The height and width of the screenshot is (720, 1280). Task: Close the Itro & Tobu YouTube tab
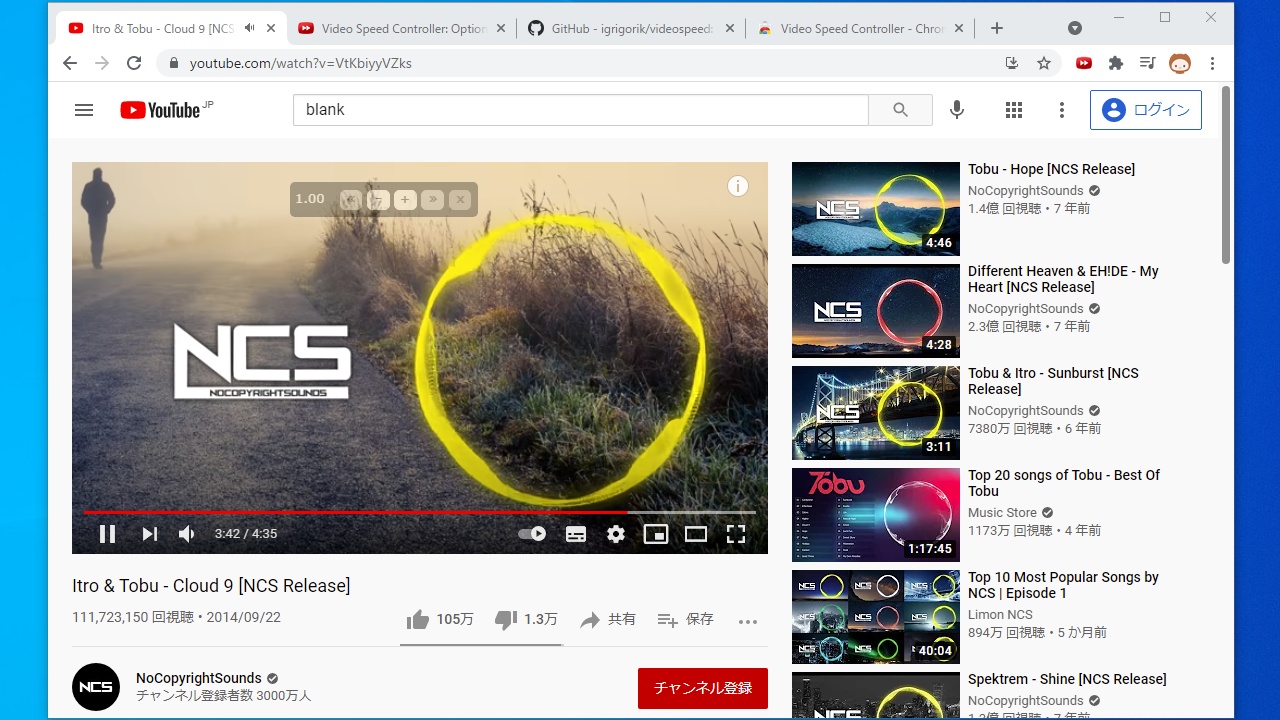tap(271, 29)
